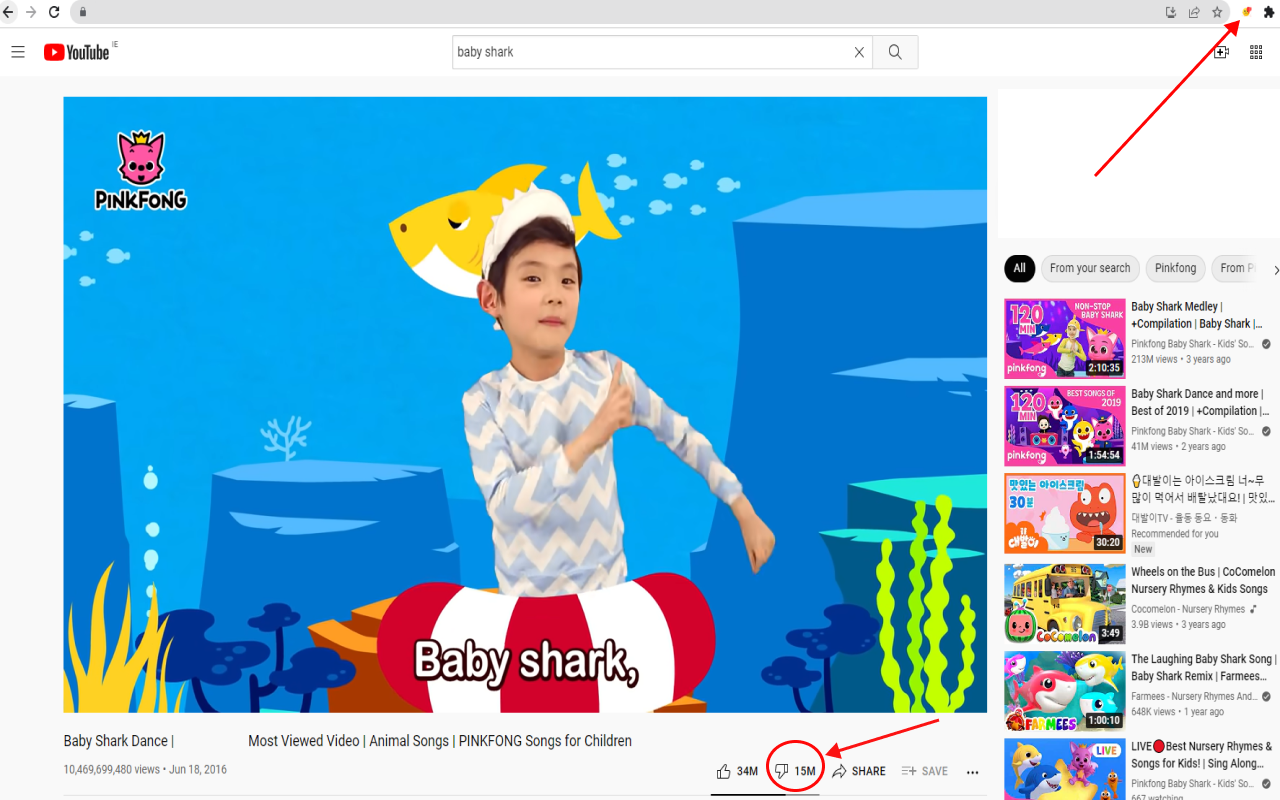Click the Jun 18, 2016 upload date
This screenshot has height=800, width=1280.
198,770
